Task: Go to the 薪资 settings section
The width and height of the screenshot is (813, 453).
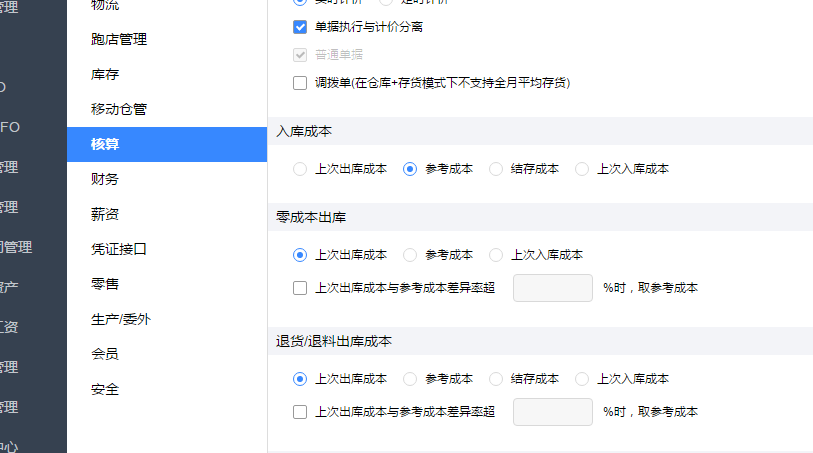Action: click(x=105, y=214)
